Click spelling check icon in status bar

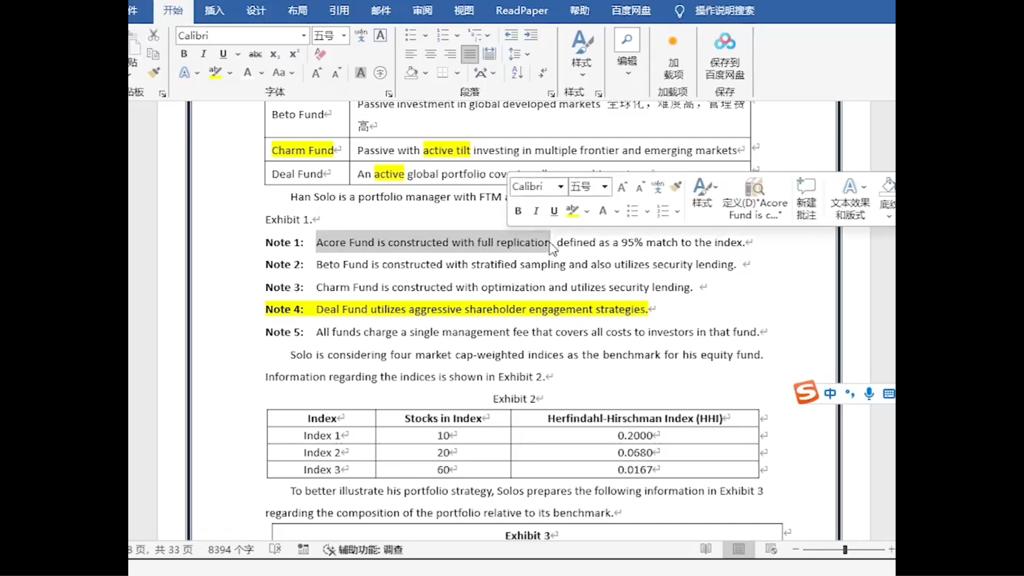(x=275, y=549)
